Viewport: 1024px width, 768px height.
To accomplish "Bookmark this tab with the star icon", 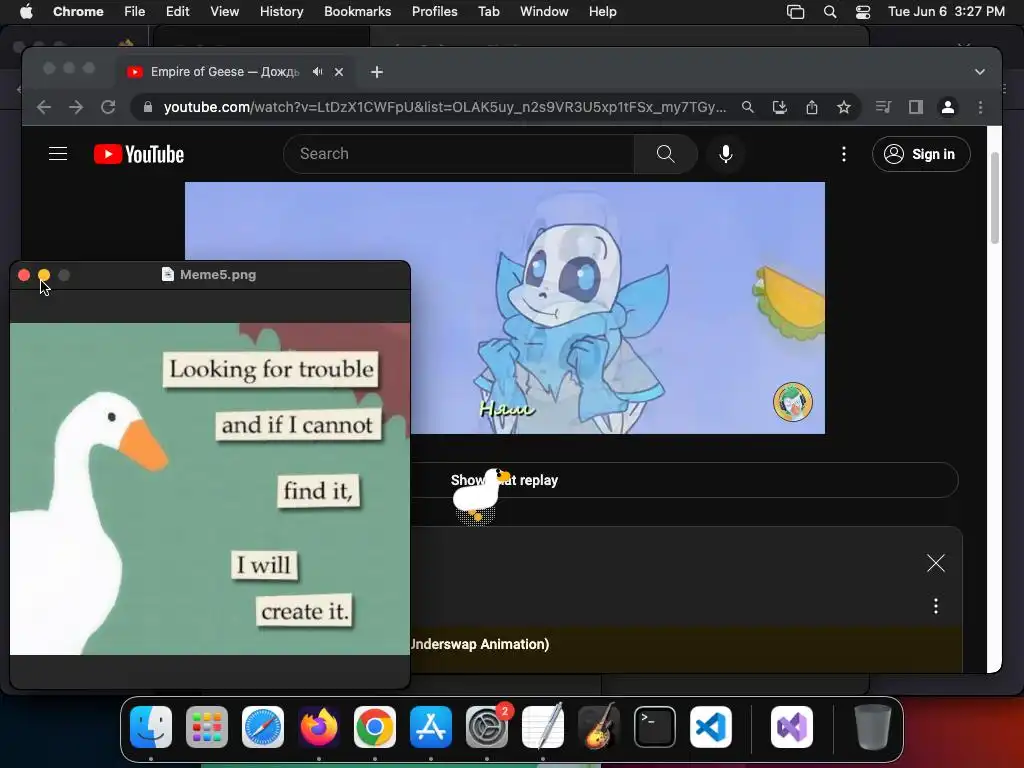I will (x=844, y=107).
